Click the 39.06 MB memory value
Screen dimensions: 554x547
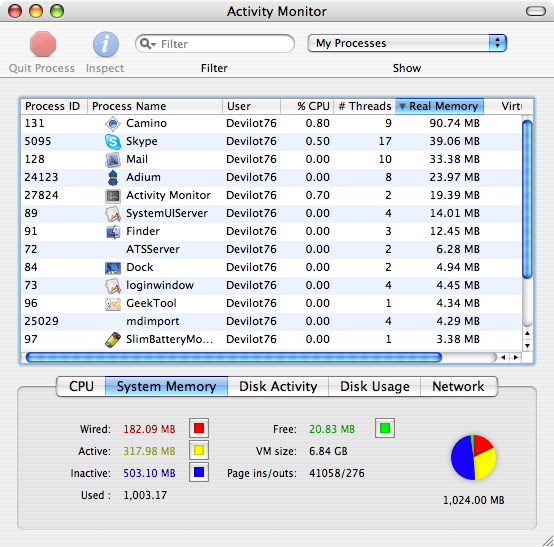click(x=454, y=141)
